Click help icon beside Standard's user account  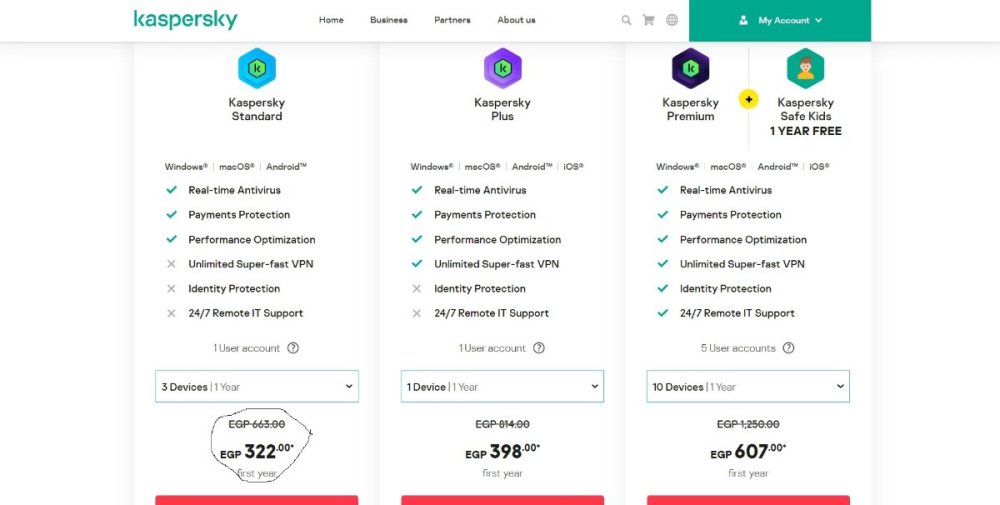click(x=293, y=348)
